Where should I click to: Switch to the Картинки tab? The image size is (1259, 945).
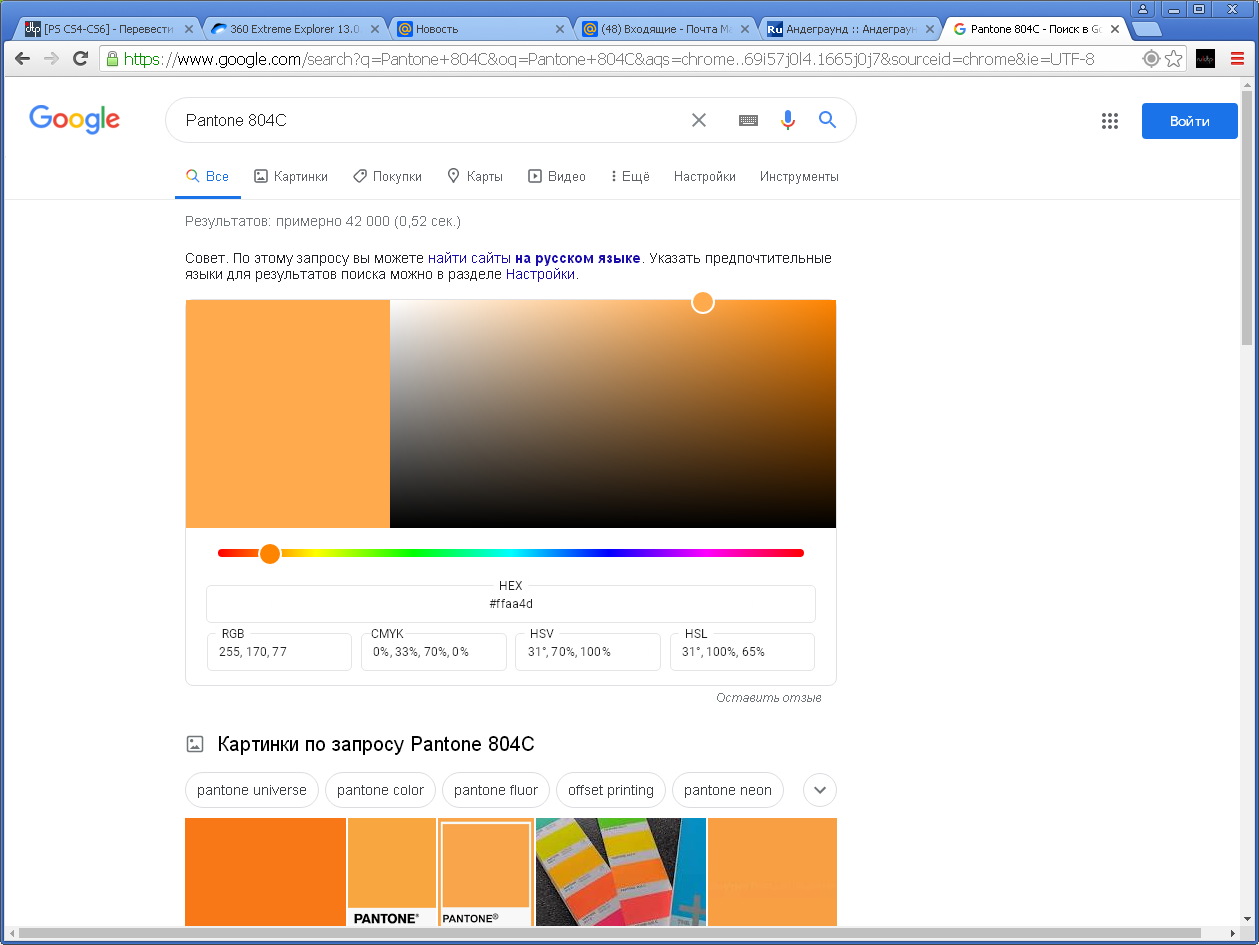click(x=290, y=176)
